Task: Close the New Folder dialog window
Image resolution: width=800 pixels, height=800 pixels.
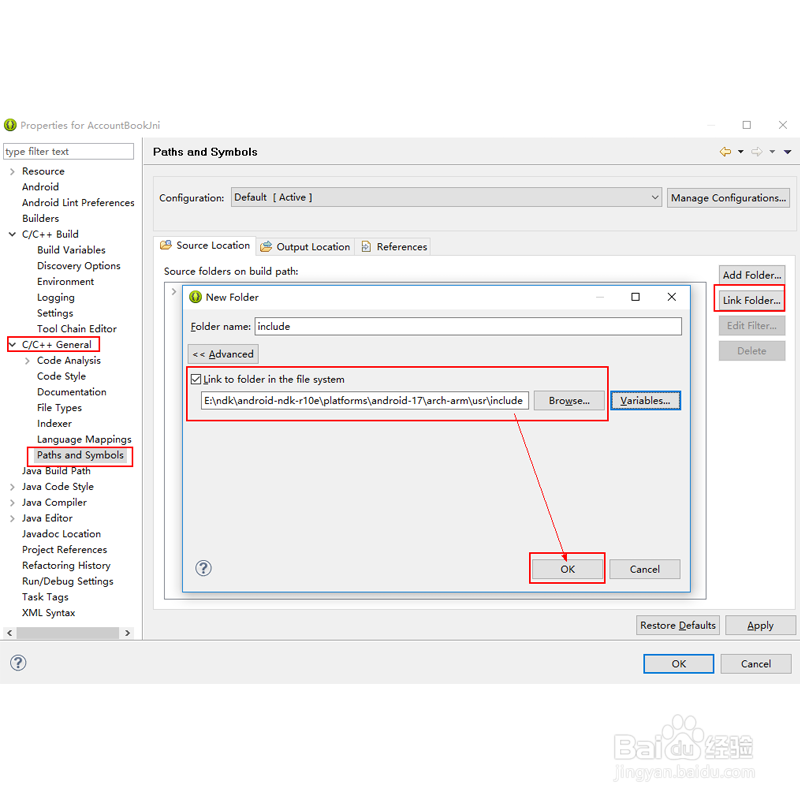Action: [672, 297]
